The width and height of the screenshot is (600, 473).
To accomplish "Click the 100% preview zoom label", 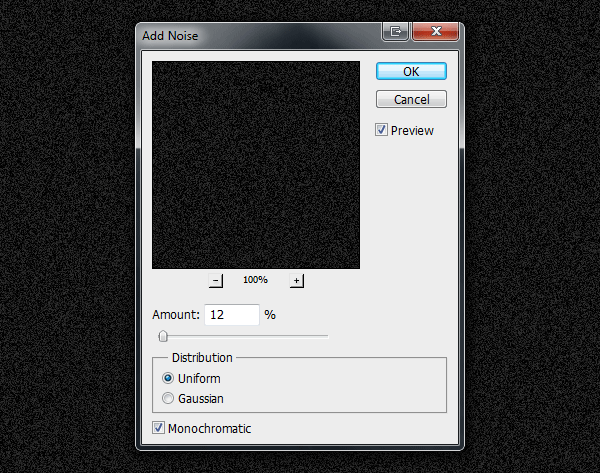I will 255,280.
